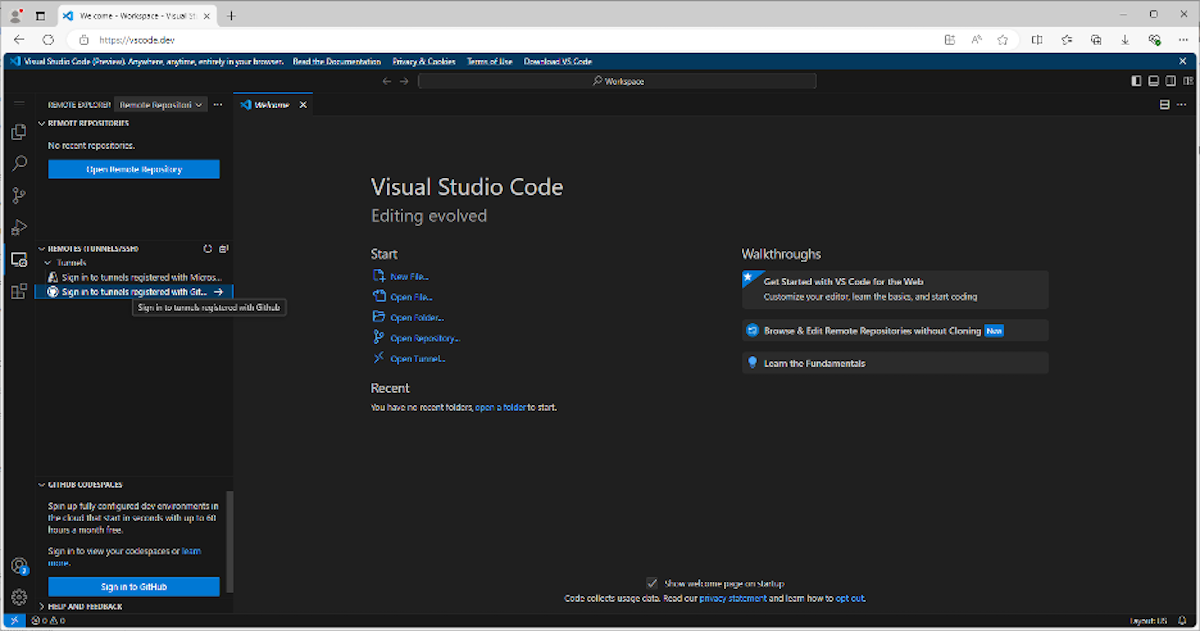This screenshot has width=1200, height=631.
Task: Select the Remote Explorer activity bar icon
Action: click(x=18, y=259)
